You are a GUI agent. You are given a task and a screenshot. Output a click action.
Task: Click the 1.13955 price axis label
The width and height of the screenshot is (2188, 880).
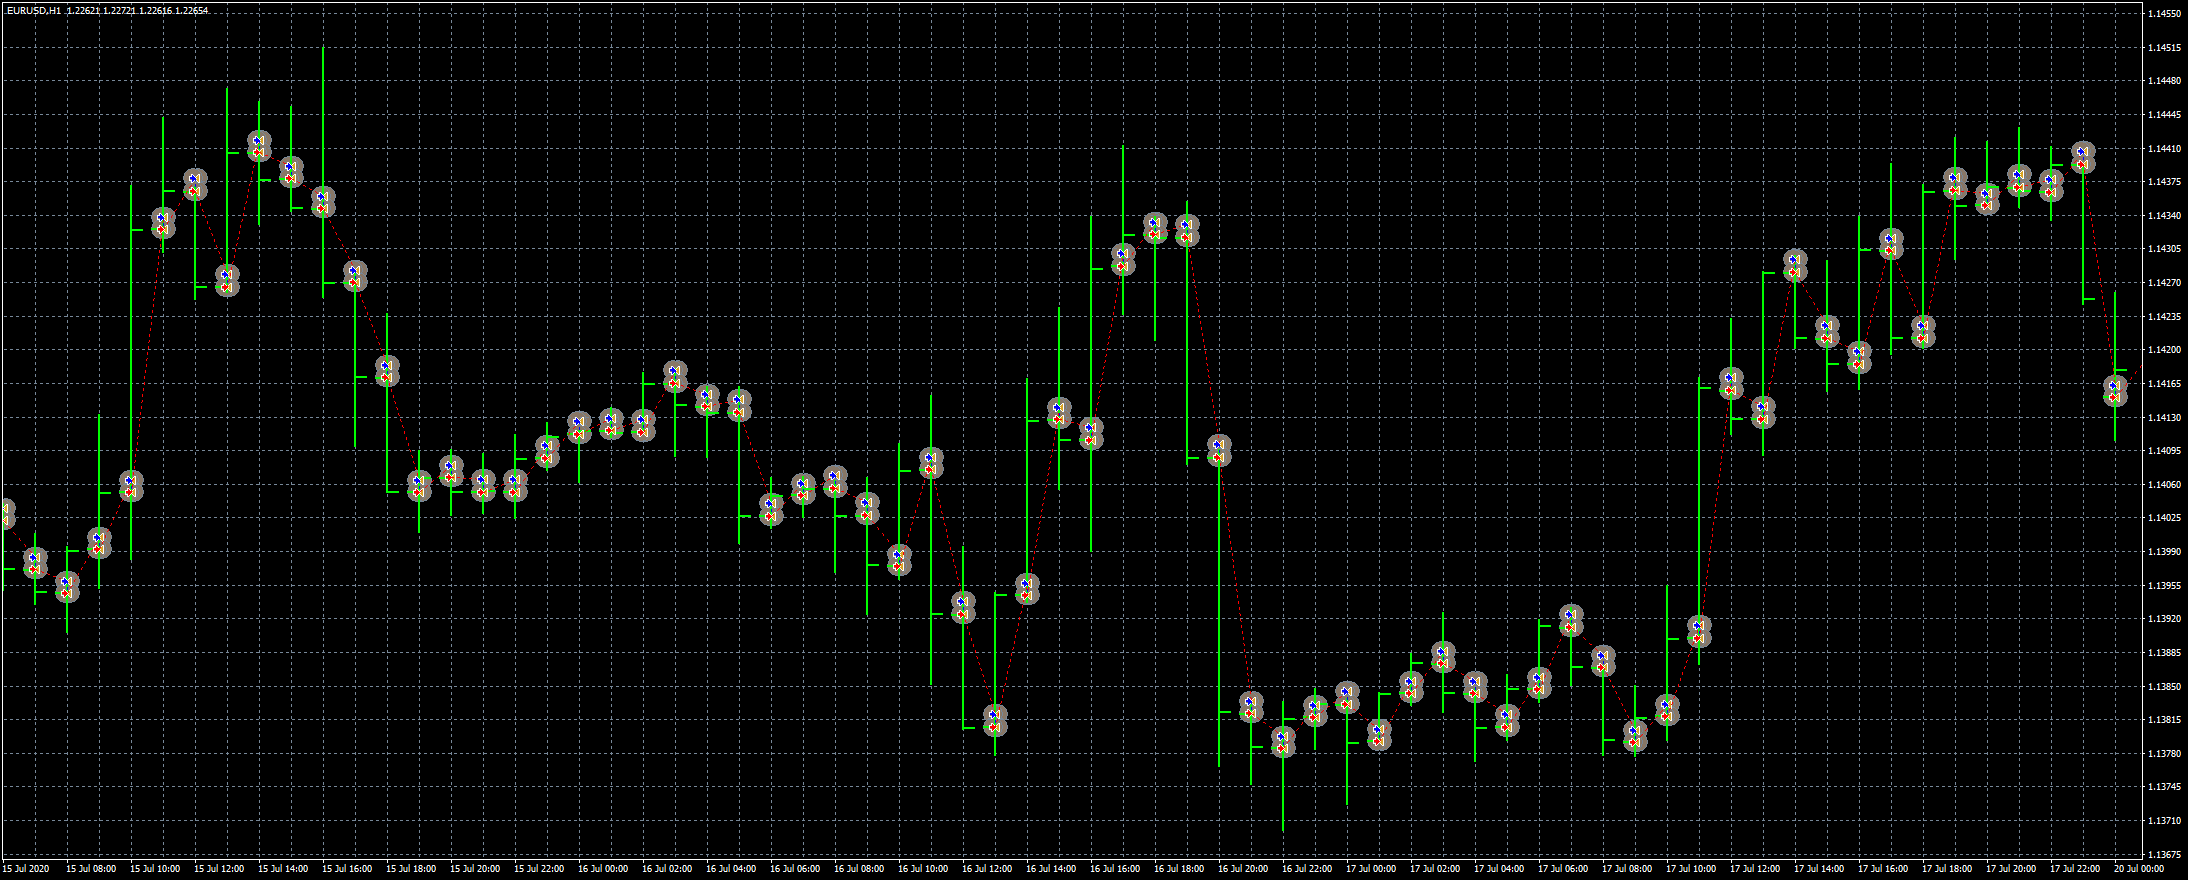2163,586
